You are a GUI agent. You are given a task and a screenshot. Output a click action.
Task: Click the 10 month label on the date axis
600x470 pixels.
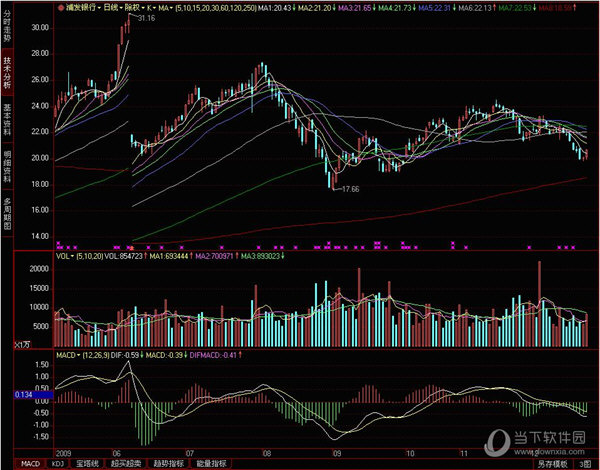[410, 454]
